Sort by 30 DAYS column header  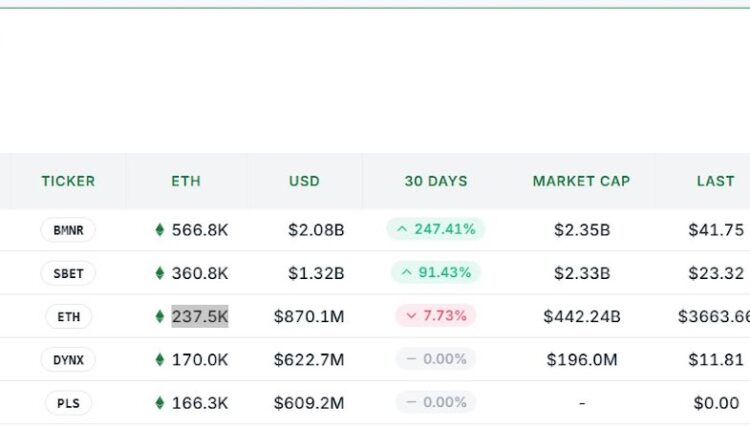click(436, 181)
